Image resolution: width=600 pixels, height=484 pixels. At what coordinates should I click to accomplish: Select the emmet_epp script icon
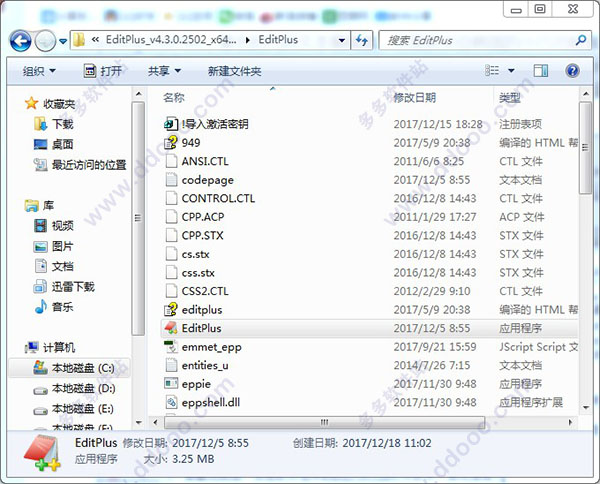point(171,347)
